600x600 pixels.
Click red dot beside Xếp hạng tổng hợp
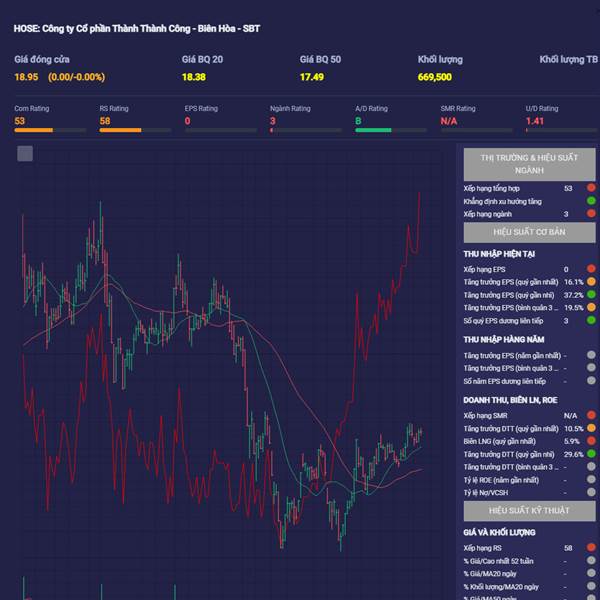(591, 188)
